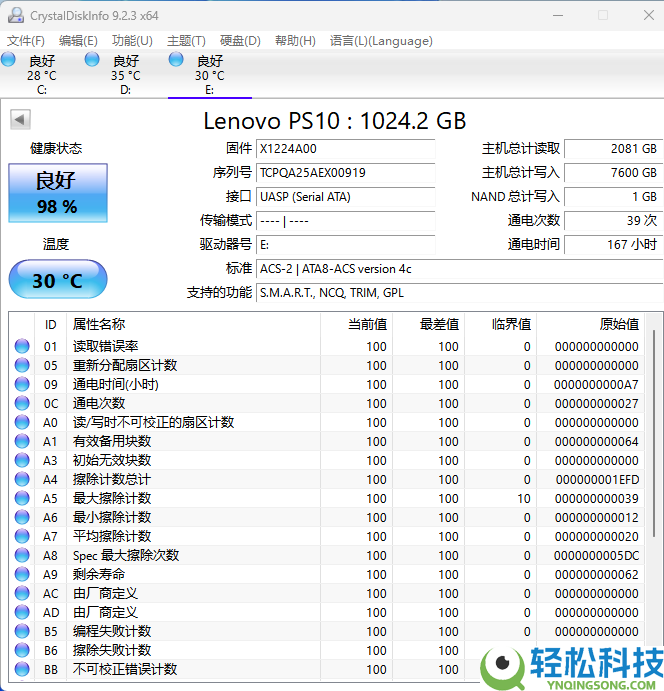
Task: Click status orb for attribute A5 最大擦除计数
Action: (x=22, y=498)
